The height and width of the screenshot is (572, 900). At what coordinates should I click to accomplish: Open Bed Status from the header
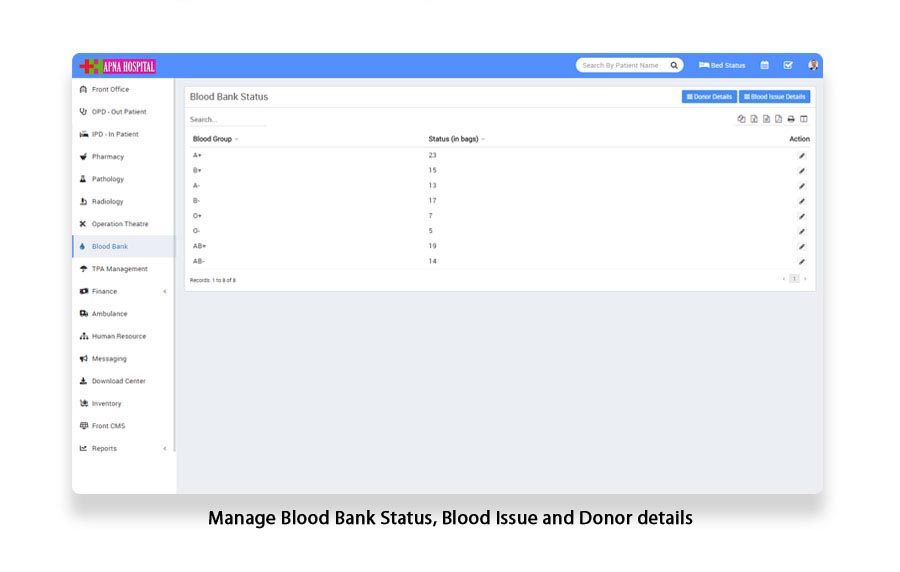pyautogui.click(x=722, y=65)
